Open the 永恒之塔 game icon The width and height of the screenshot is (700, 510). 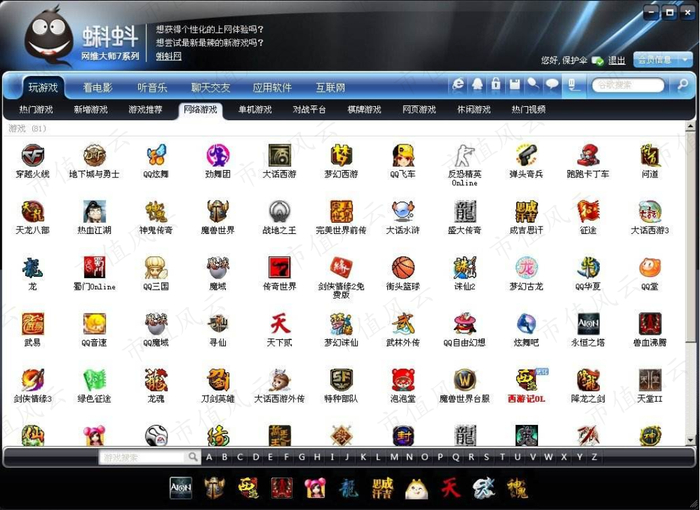click(588, 324)
